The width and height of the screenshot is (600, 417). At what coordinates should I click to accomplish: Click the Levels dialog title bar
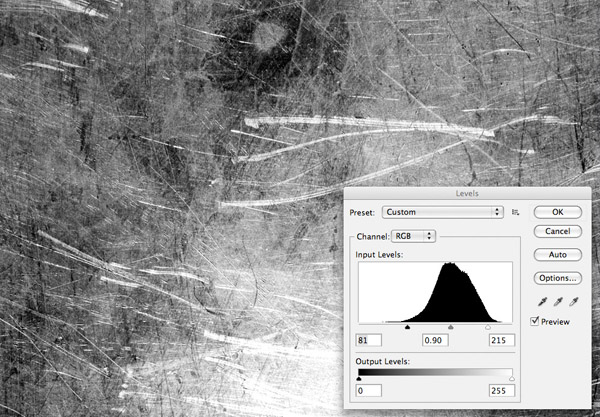(x=467, y=193)
